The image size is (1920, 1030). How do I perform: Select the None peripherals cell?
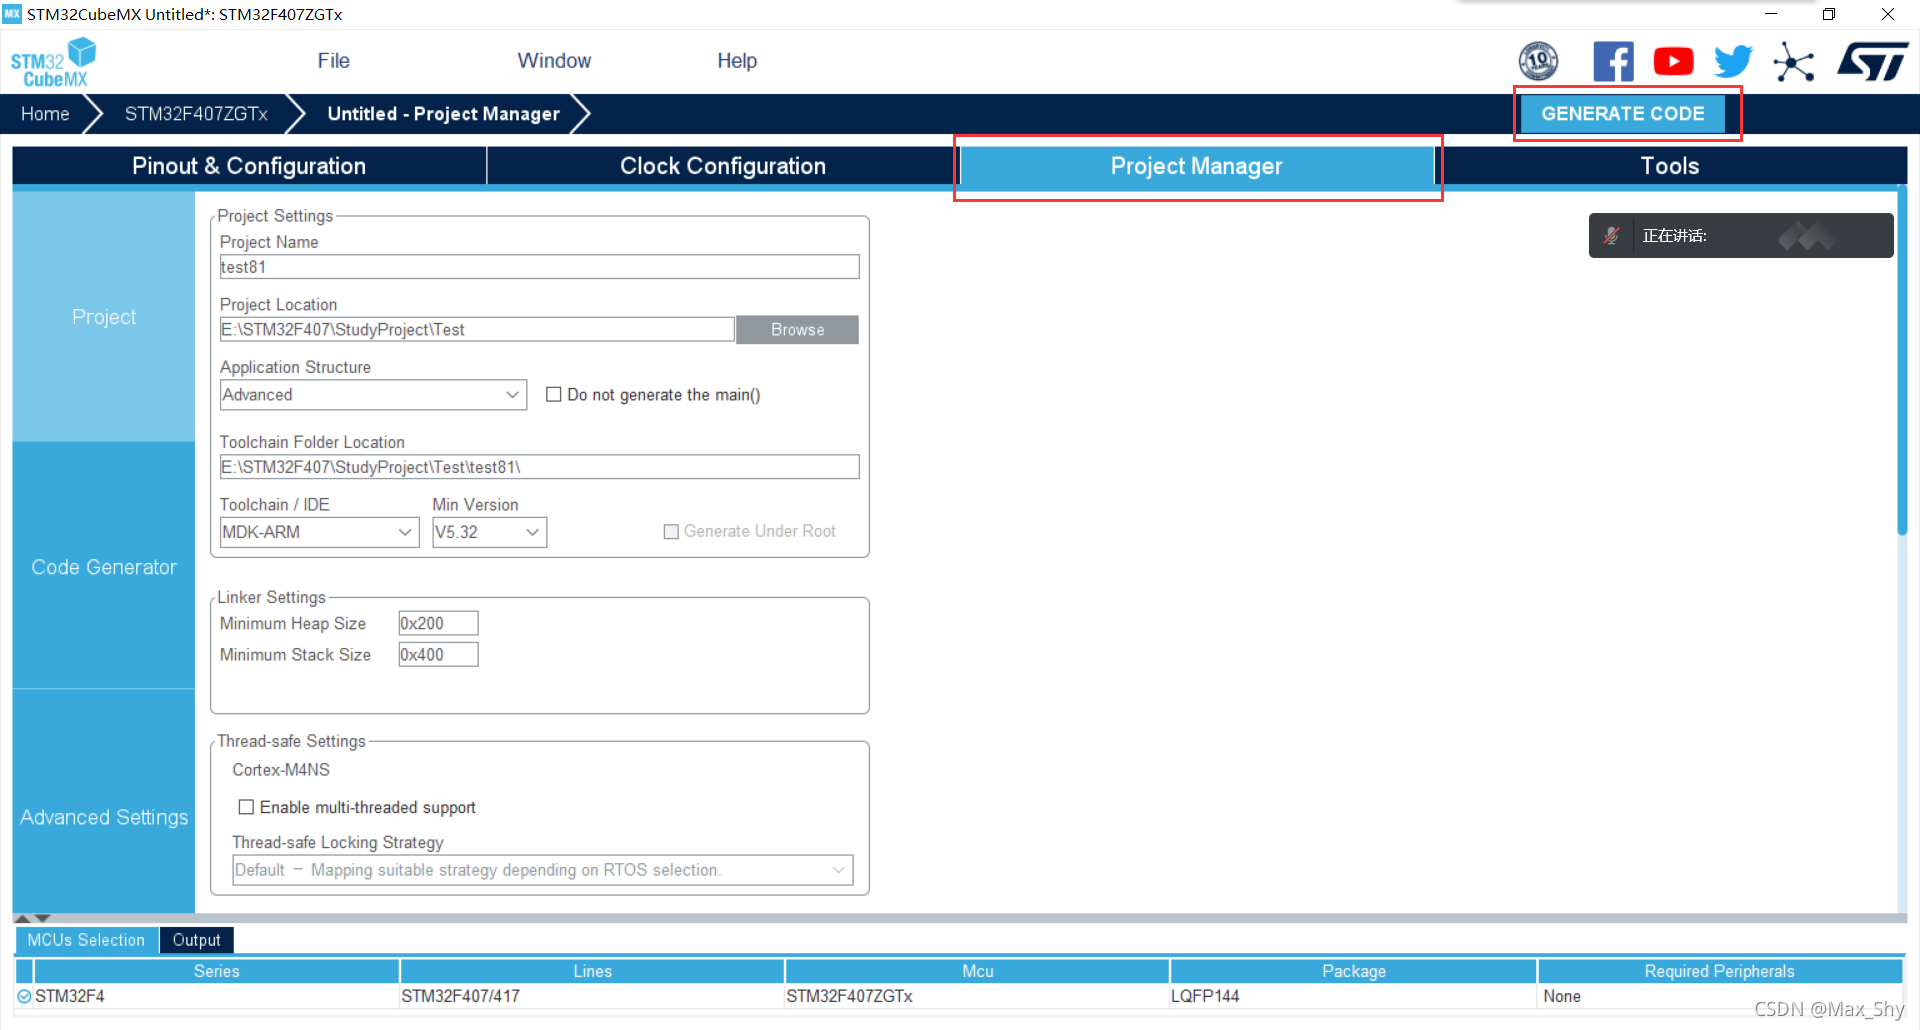point(1719,996)
